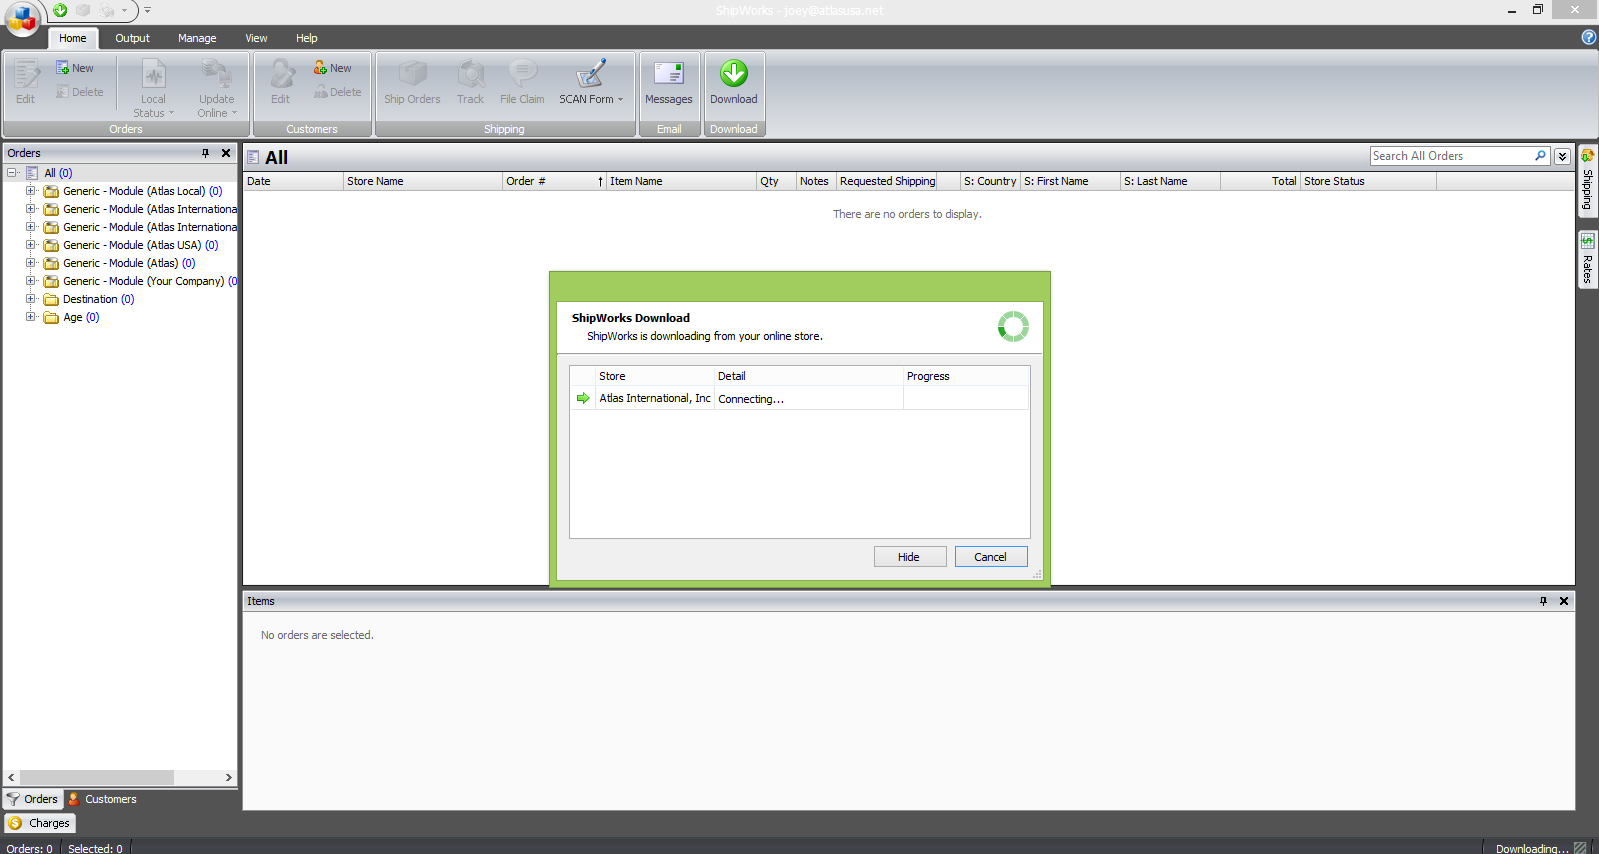The image size is (1599, 854).
Task: Click Edit in the Orders ribbon group
Action: (x=25, y=83)
